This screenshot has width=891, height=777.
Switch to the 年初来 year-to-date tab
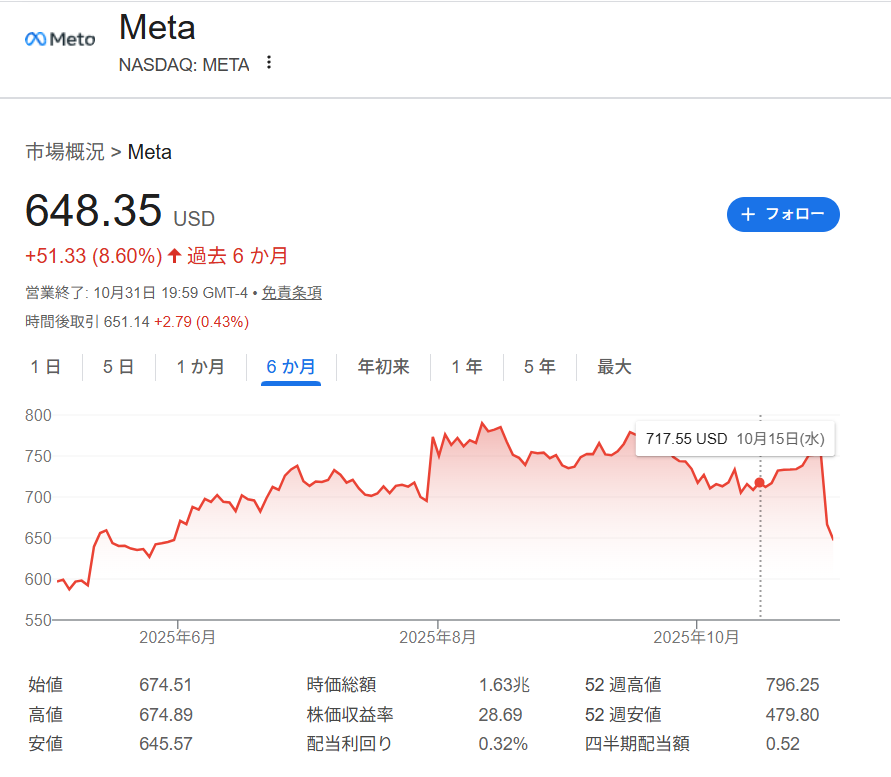[384, 367]
